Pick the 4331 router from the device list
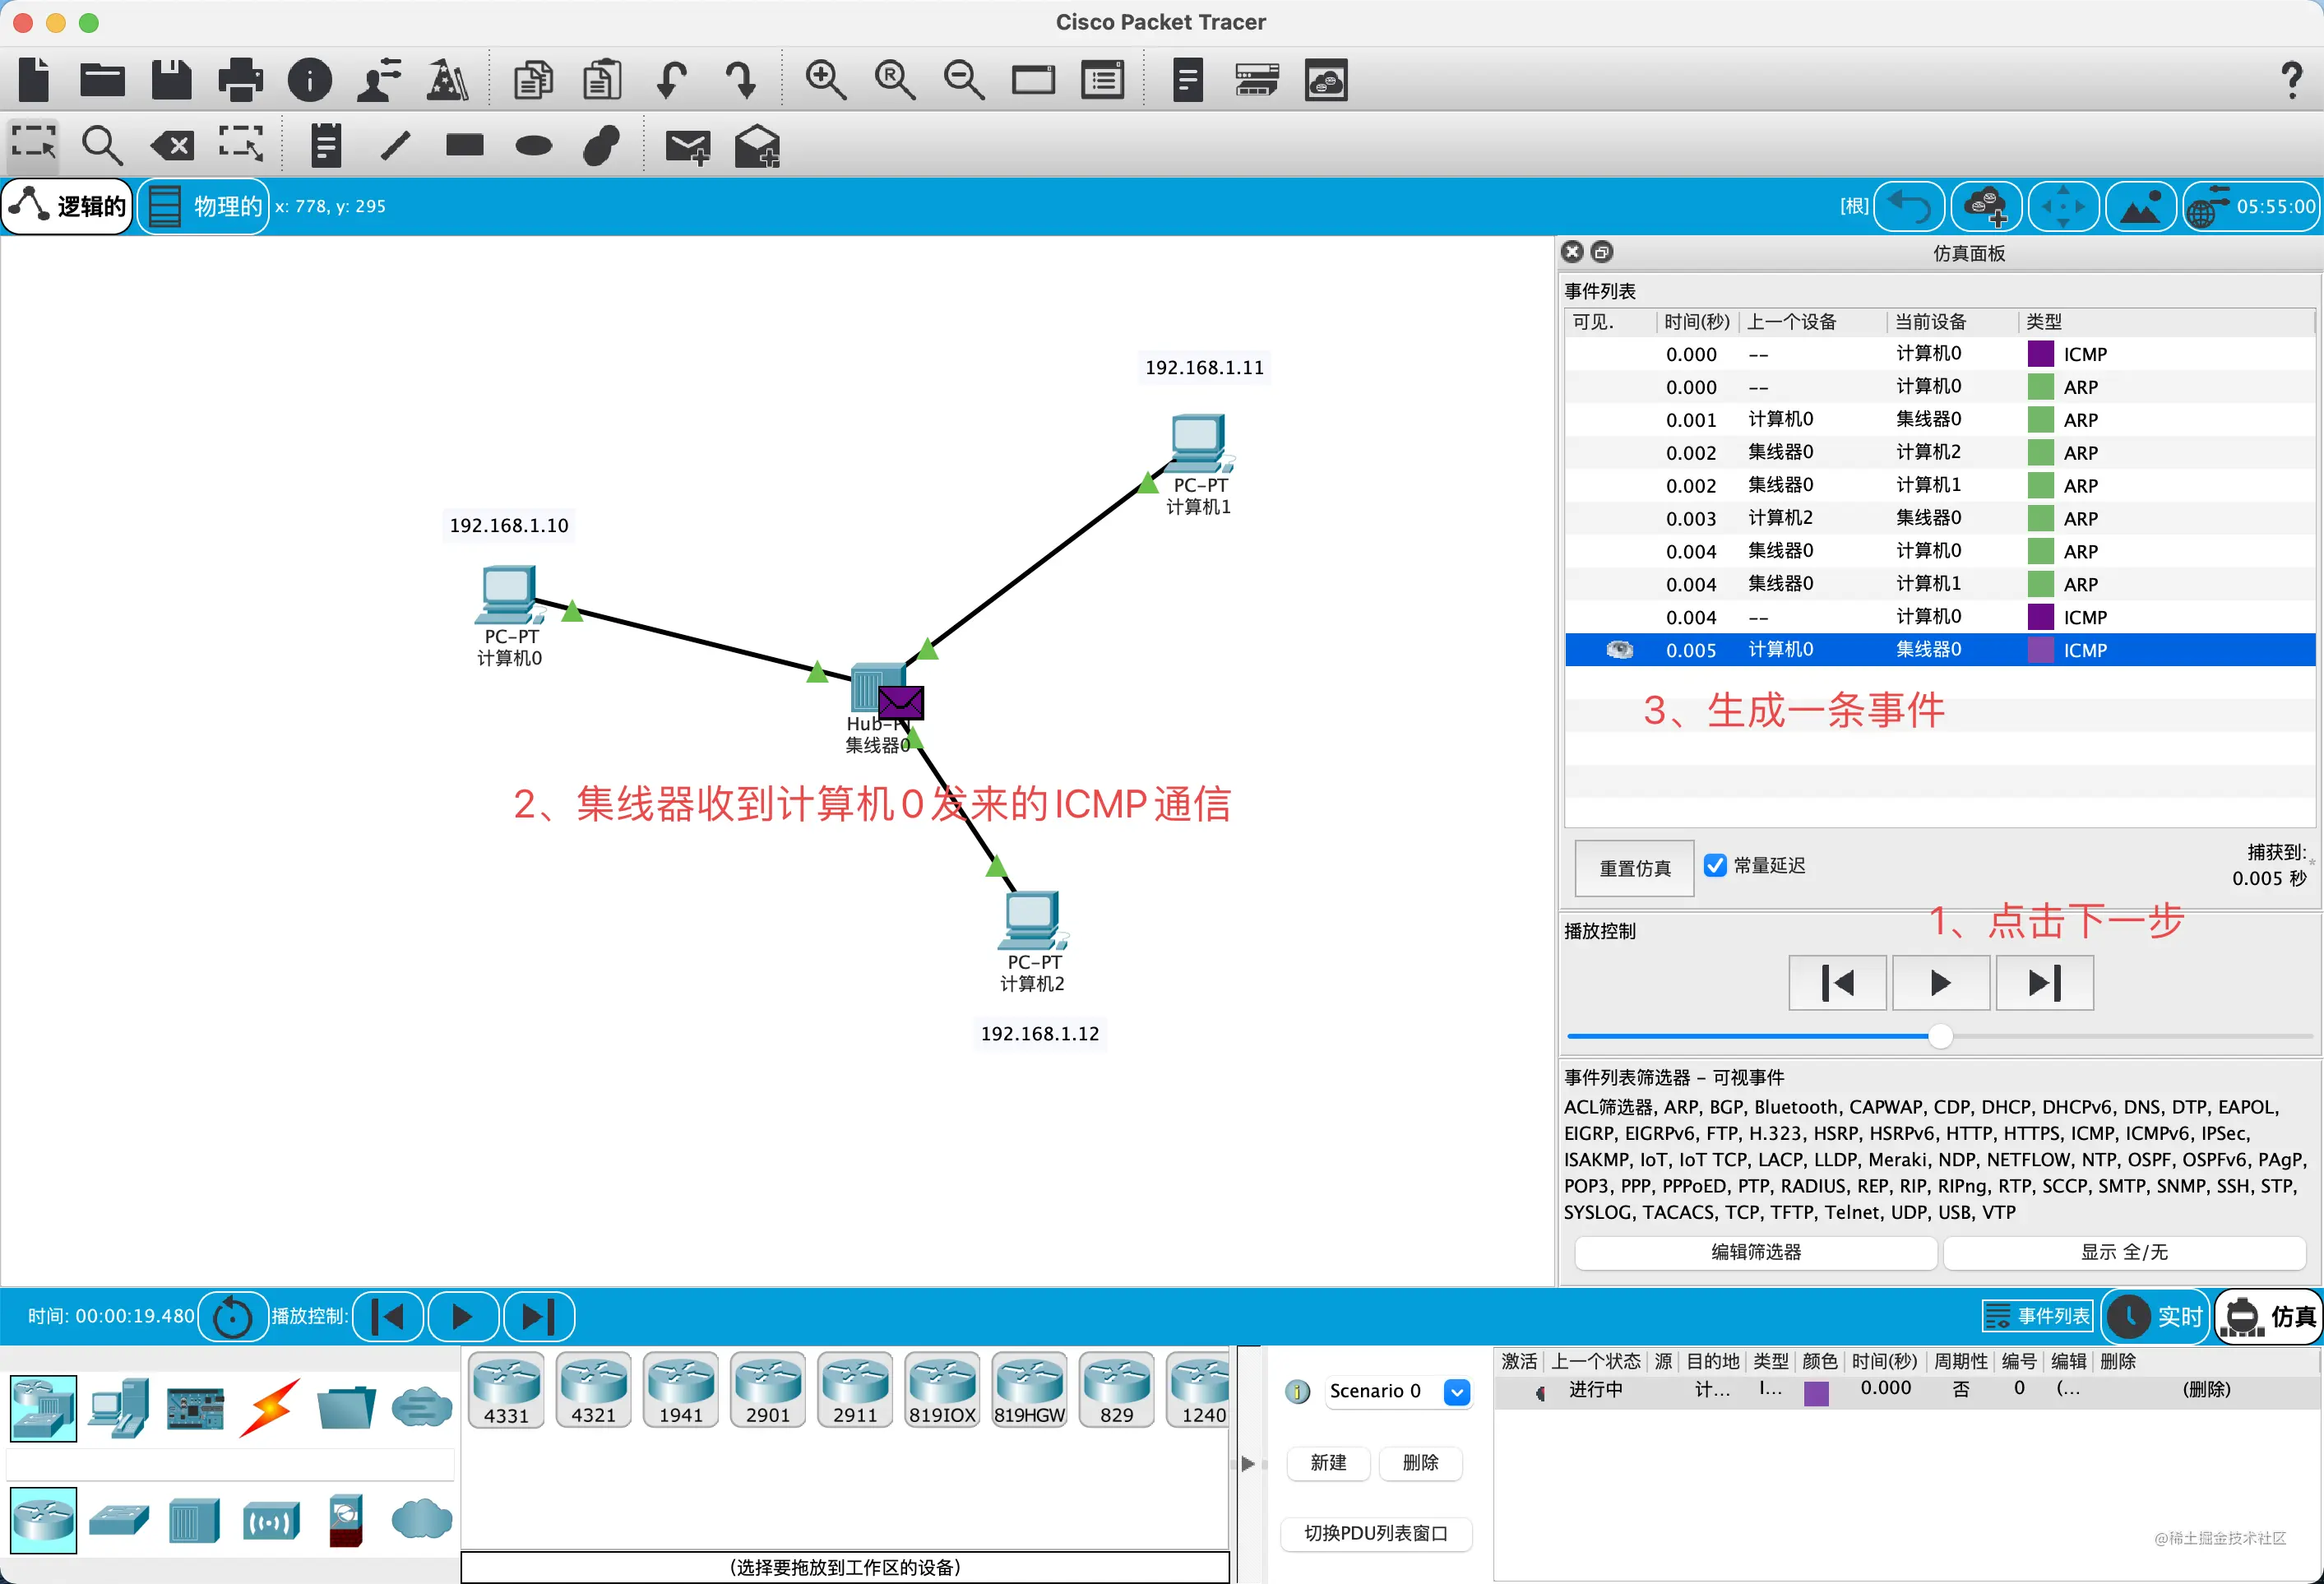 (506, 1390)
